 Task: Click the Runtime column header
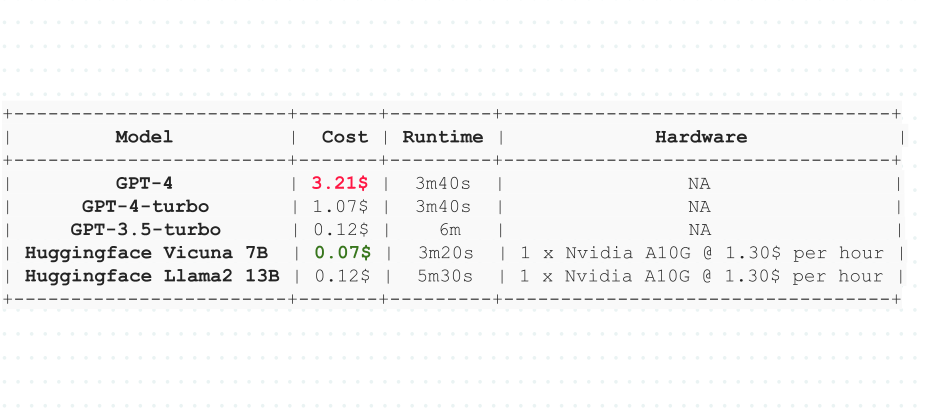point(442,137)
